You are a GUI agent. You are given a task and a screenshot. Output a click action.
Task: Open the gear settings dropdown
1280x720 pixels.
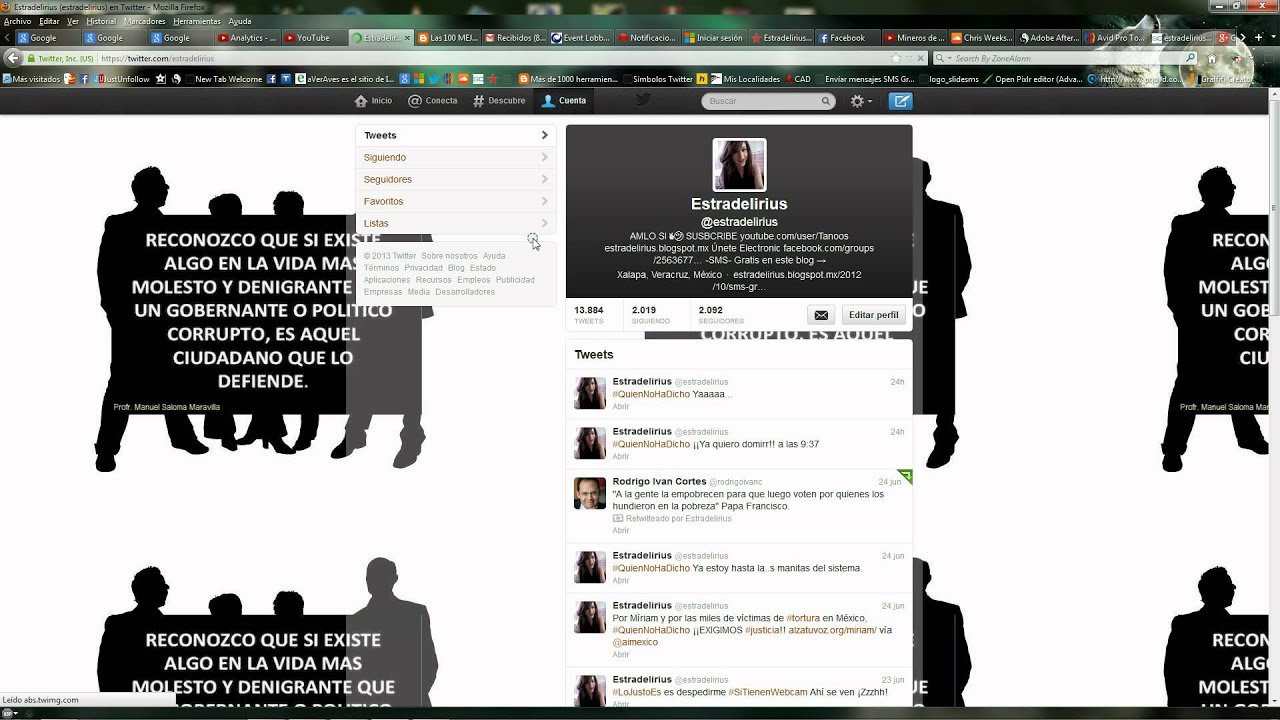(860, 101)
